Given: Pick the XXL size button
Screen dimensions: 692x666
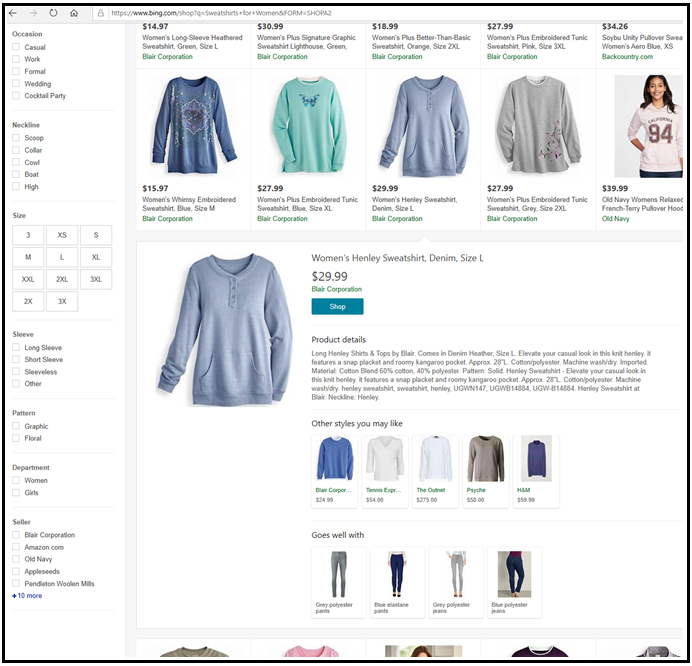Looking at the screenshot, I should point(28,279).
